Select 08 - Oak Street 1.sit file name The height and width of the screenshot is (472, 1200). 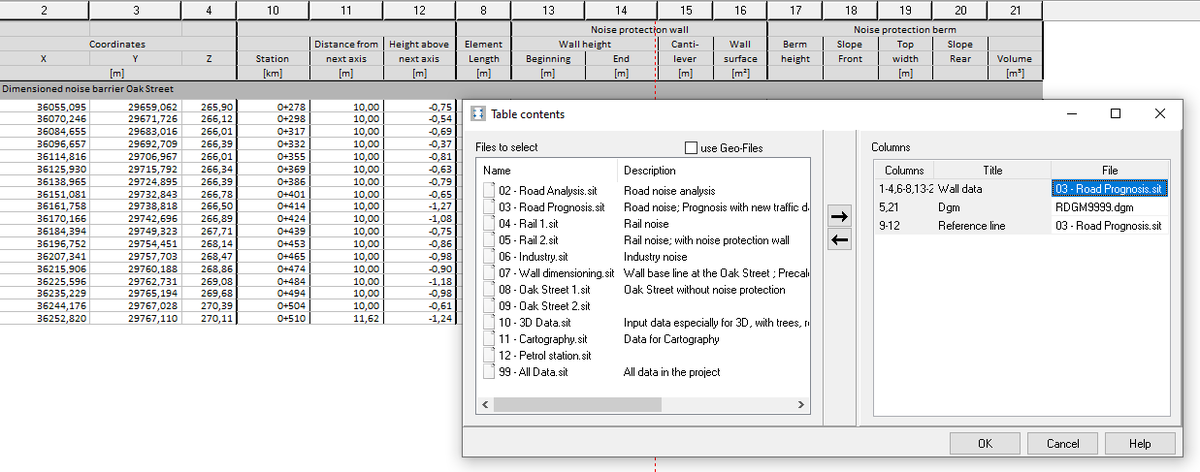pos(543,289)
